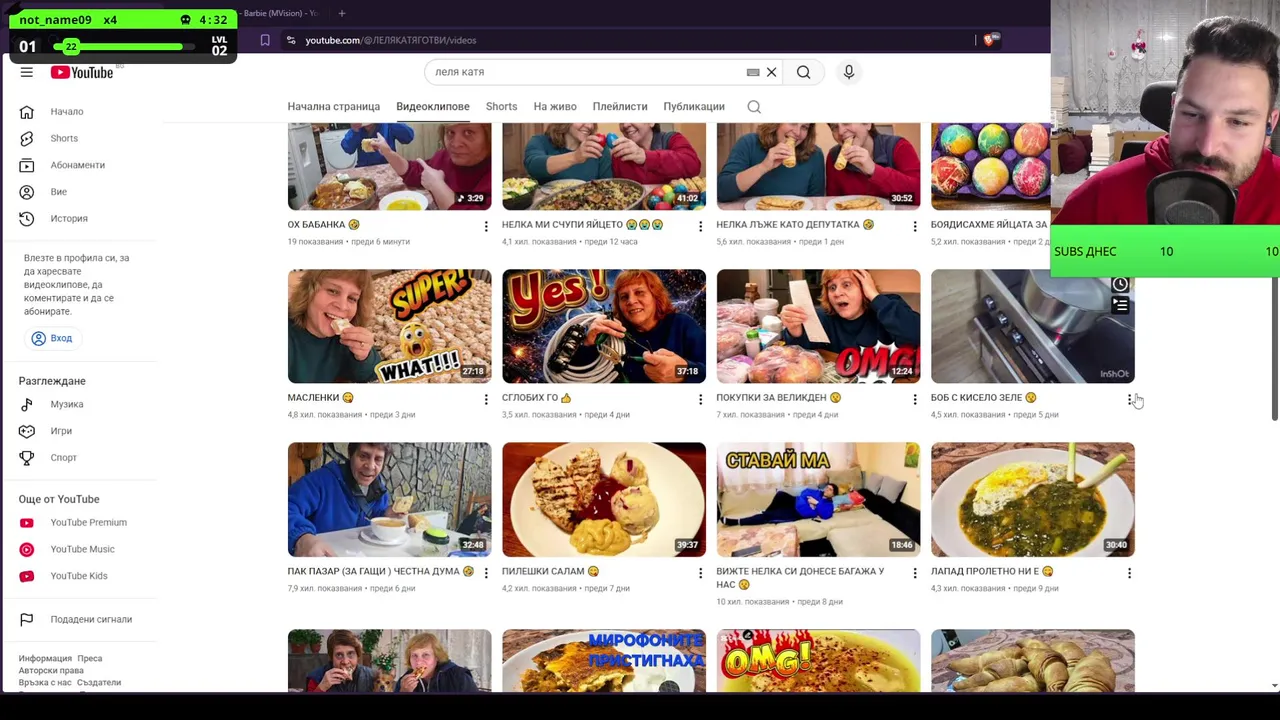Open the ОХ БАБАНКА video title
The image size is (1280, 720).
point(323,225)
